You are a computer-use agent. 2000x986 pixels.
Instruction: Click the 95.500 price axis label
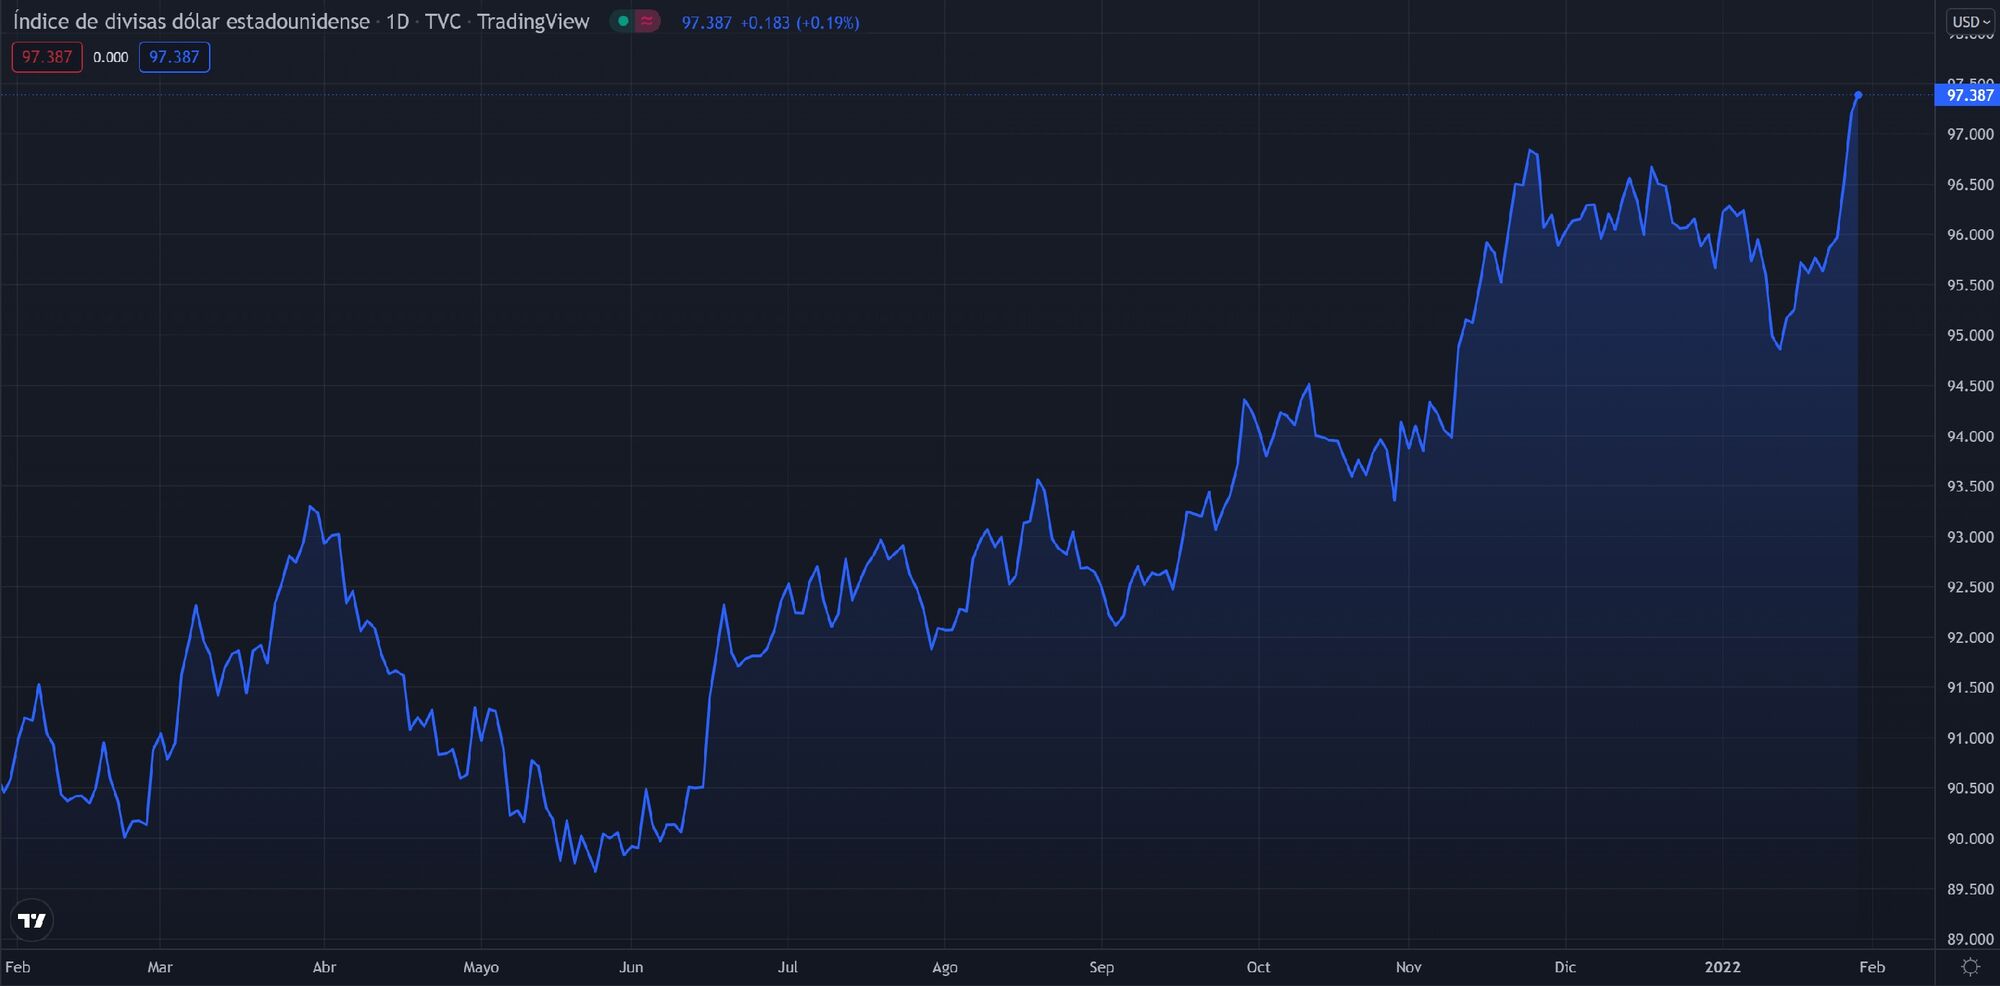[1970, 285]
